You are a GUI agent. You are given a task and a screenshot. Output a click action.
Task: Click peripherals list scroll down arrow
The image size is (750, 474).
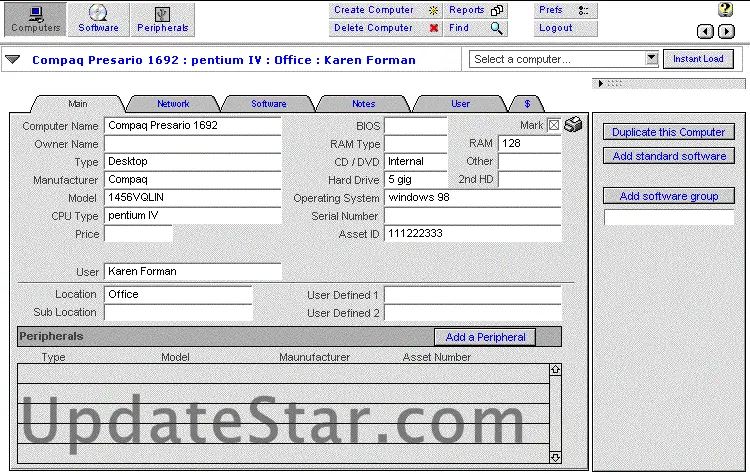[x=555, y=457]
